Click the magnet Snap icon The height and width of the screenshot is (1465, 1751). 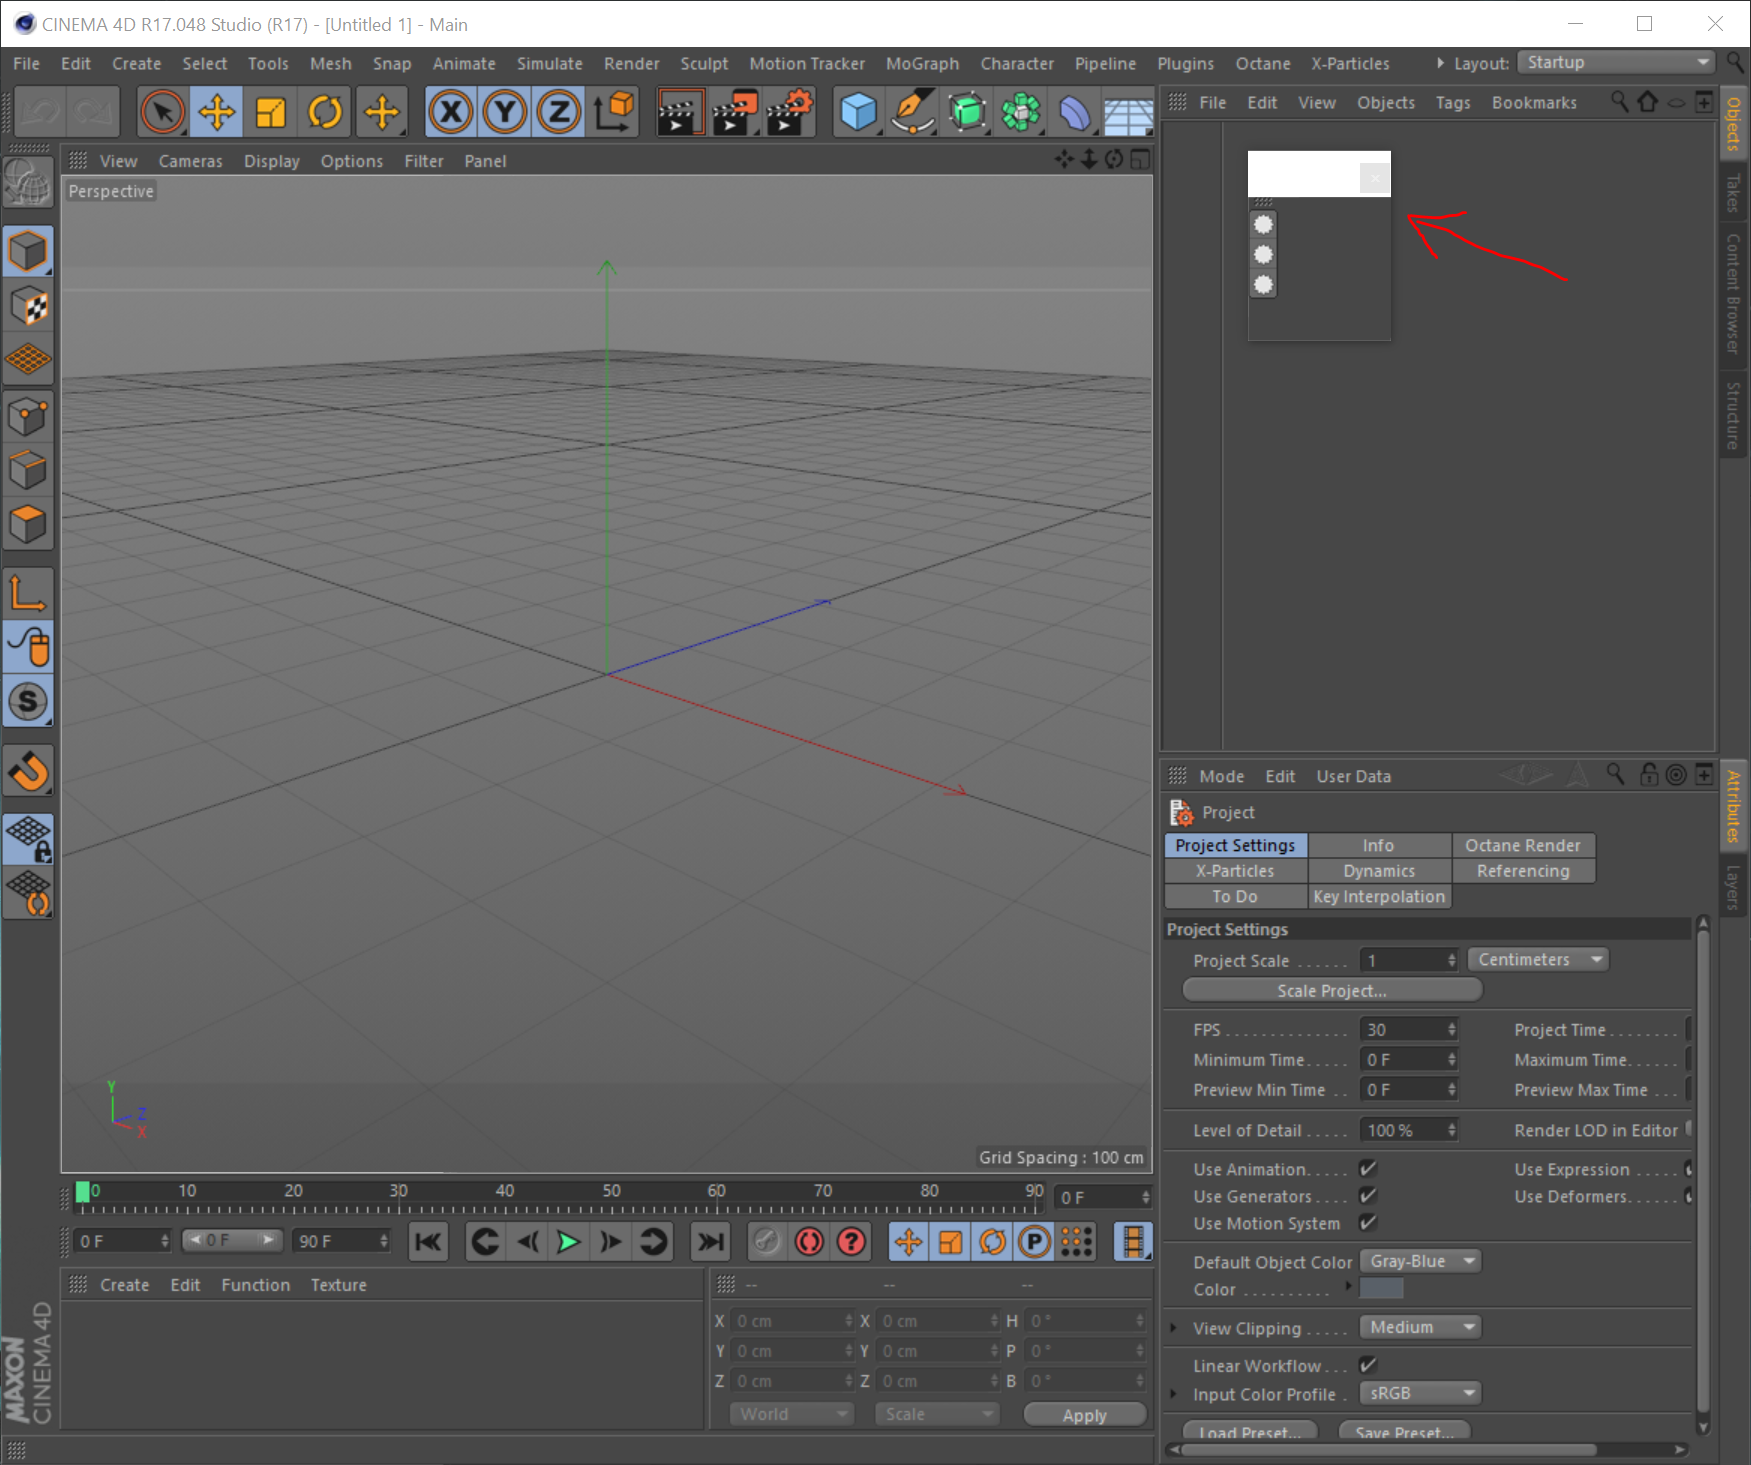28,771
